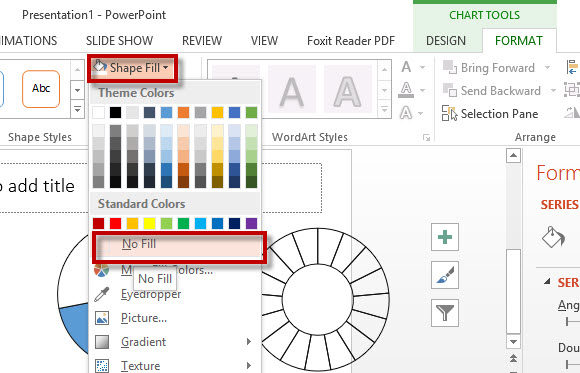Select the Eyedropper fill option
The image size is (580, 373).
click(x=151, y=294)
